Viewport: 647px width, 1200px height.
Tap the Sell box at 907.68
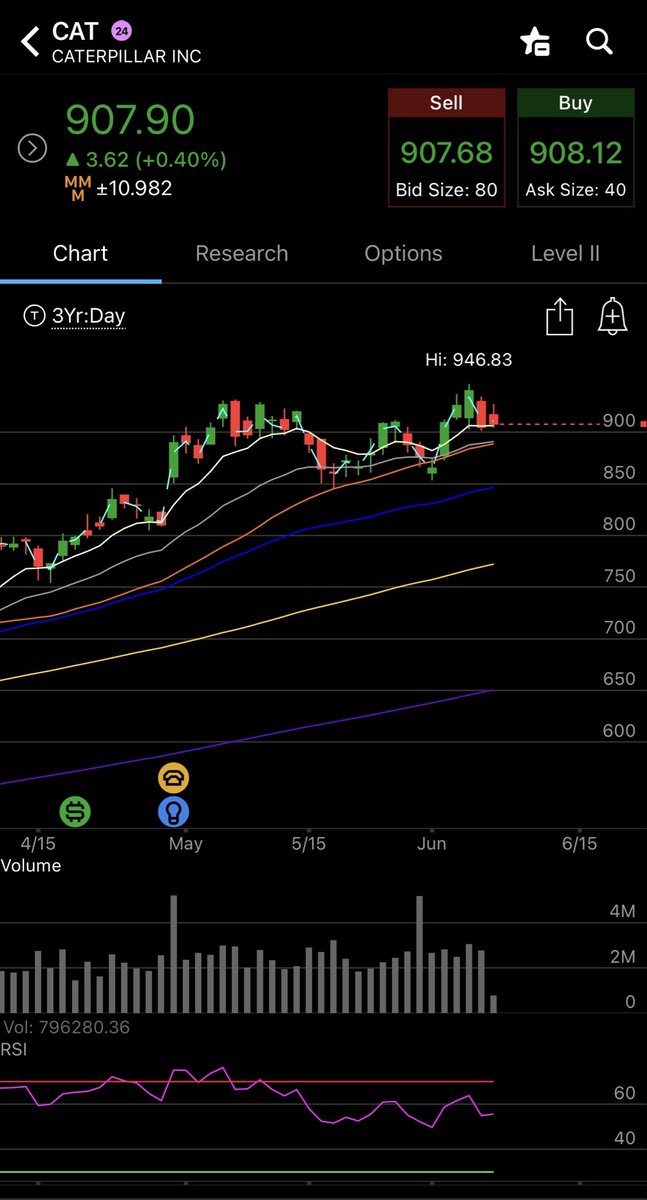pyautogui.click(x=446, y=148)
